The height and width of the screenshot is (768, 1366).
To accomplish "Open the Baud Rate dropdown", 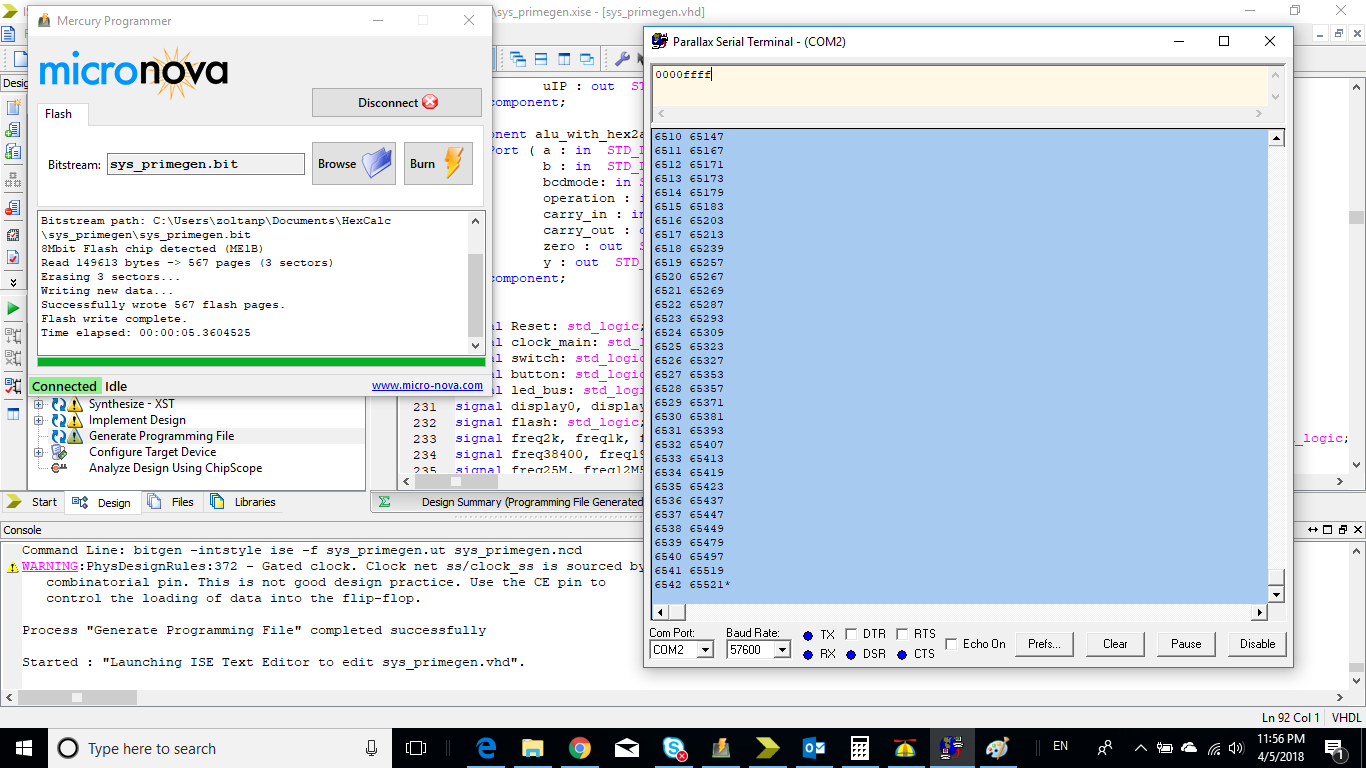I will (x=781, y=650).
